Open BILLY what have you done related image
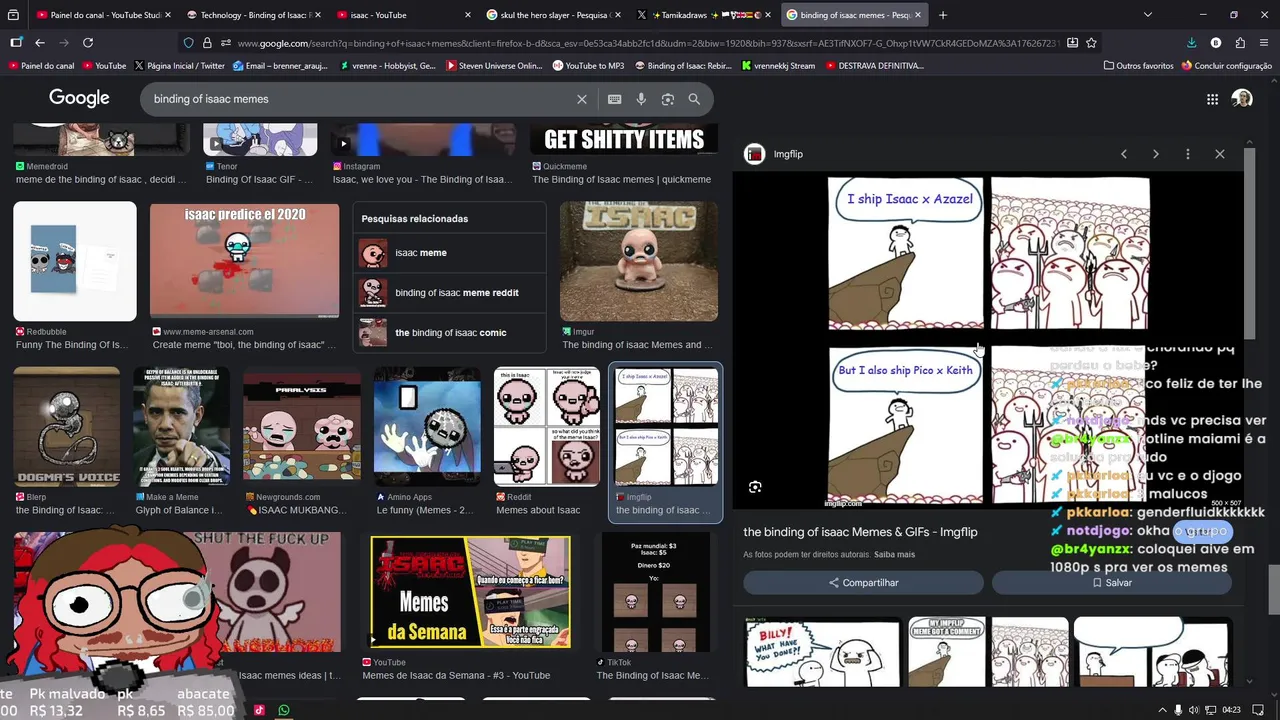Image resolution: width=1280 pixels, height=720 pixels. coord(822,652)
